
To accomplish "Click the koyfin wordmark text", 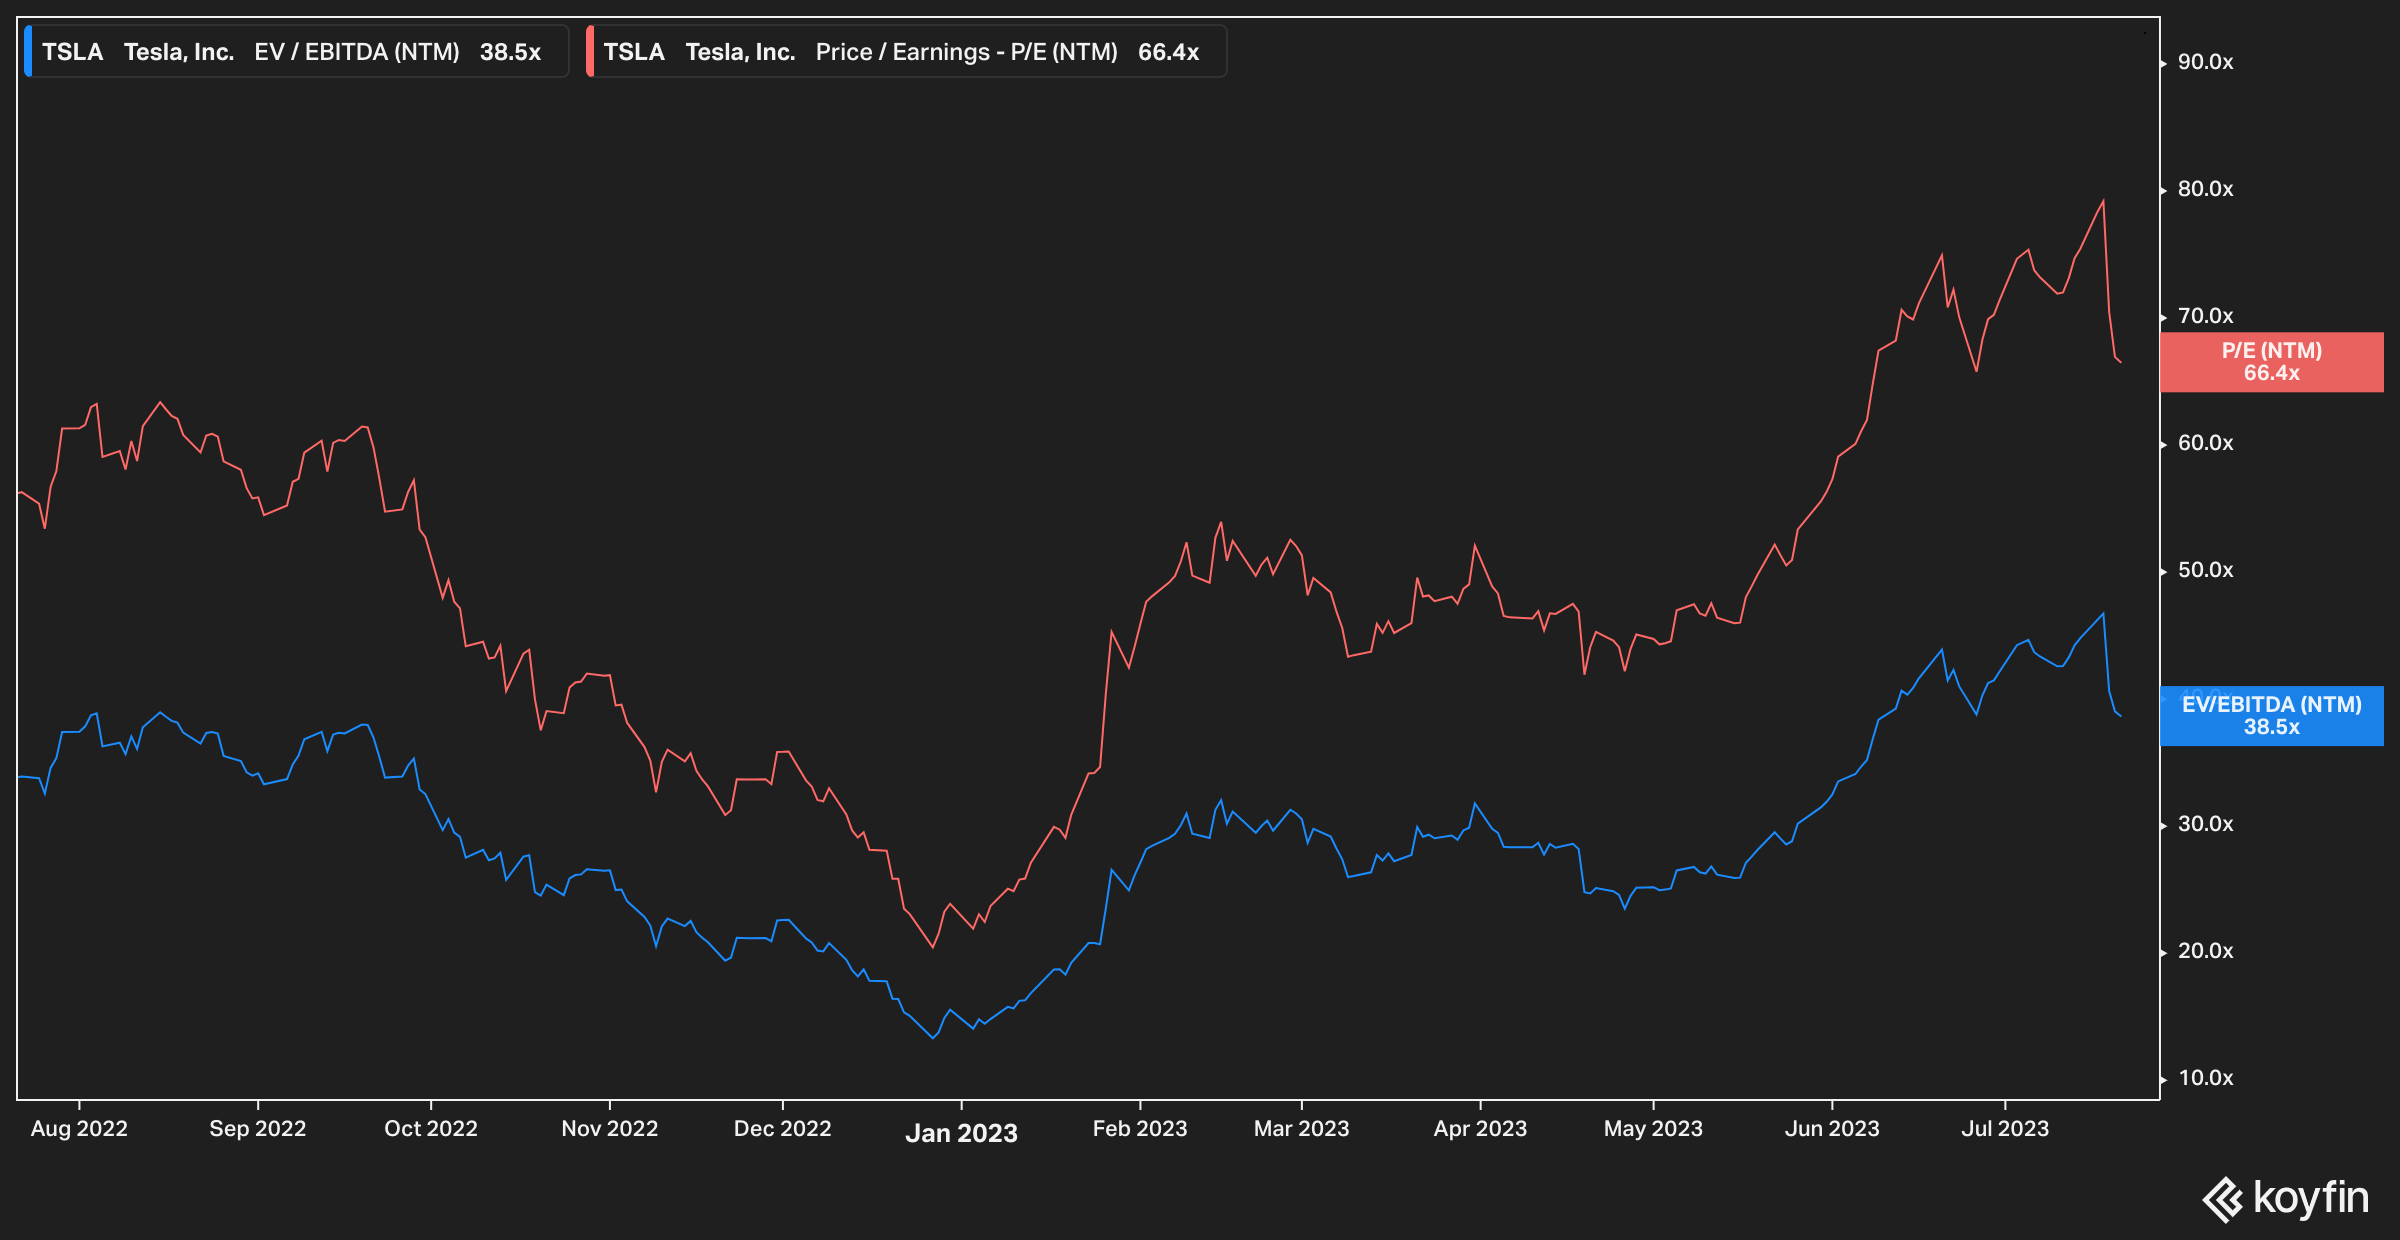I will coord(2310,1198).
